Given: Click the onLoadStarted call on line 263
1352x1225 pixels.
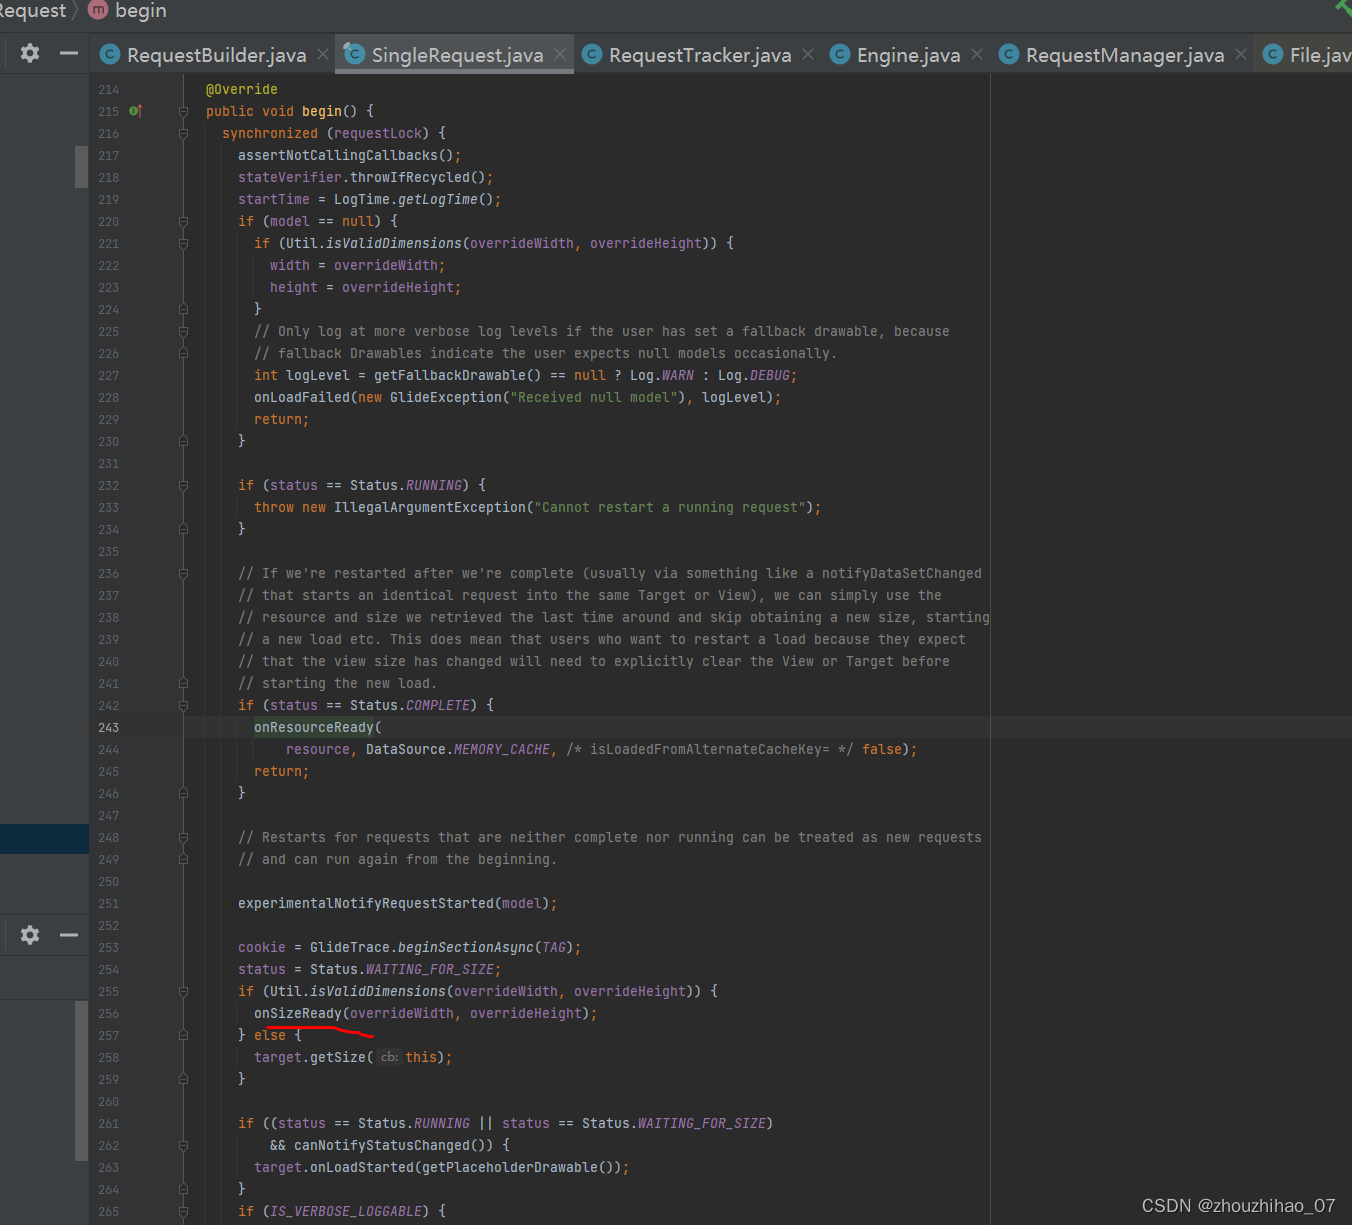Looking at the screenshot, I should (x=362, y=1167).
